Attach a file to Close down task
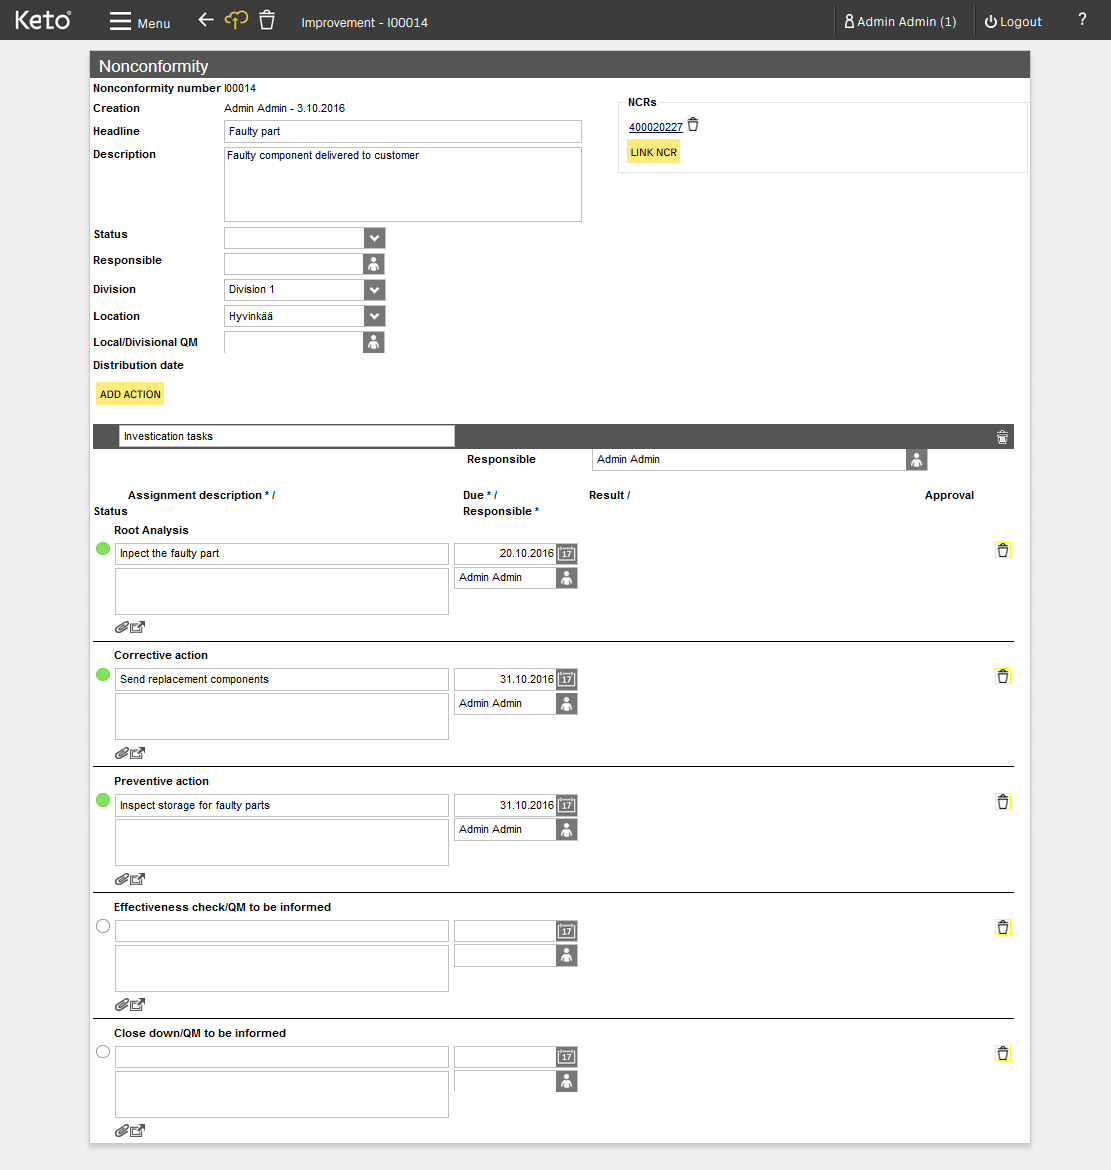 tap(122, 1131)
